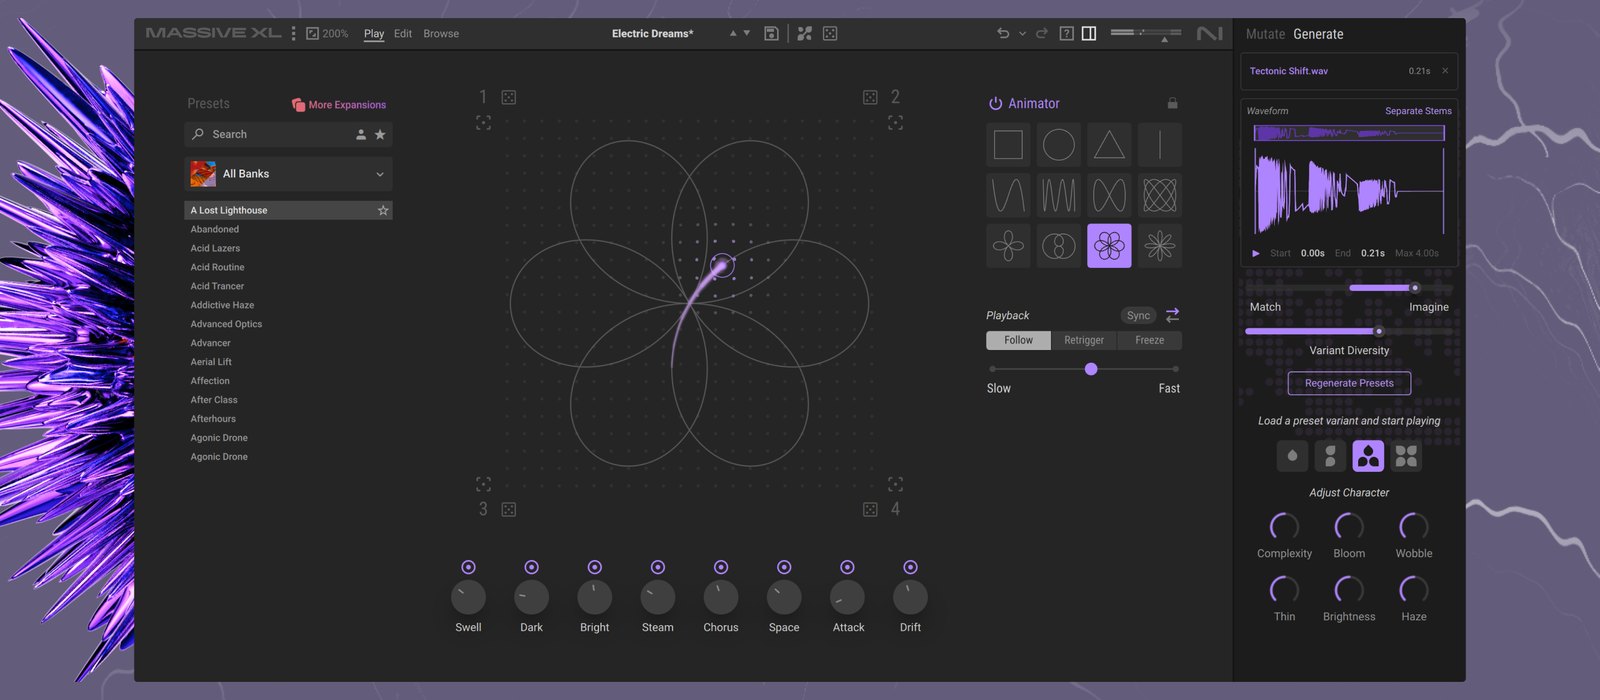Toggle the Sync playback option

click(x=1138, y=315)
